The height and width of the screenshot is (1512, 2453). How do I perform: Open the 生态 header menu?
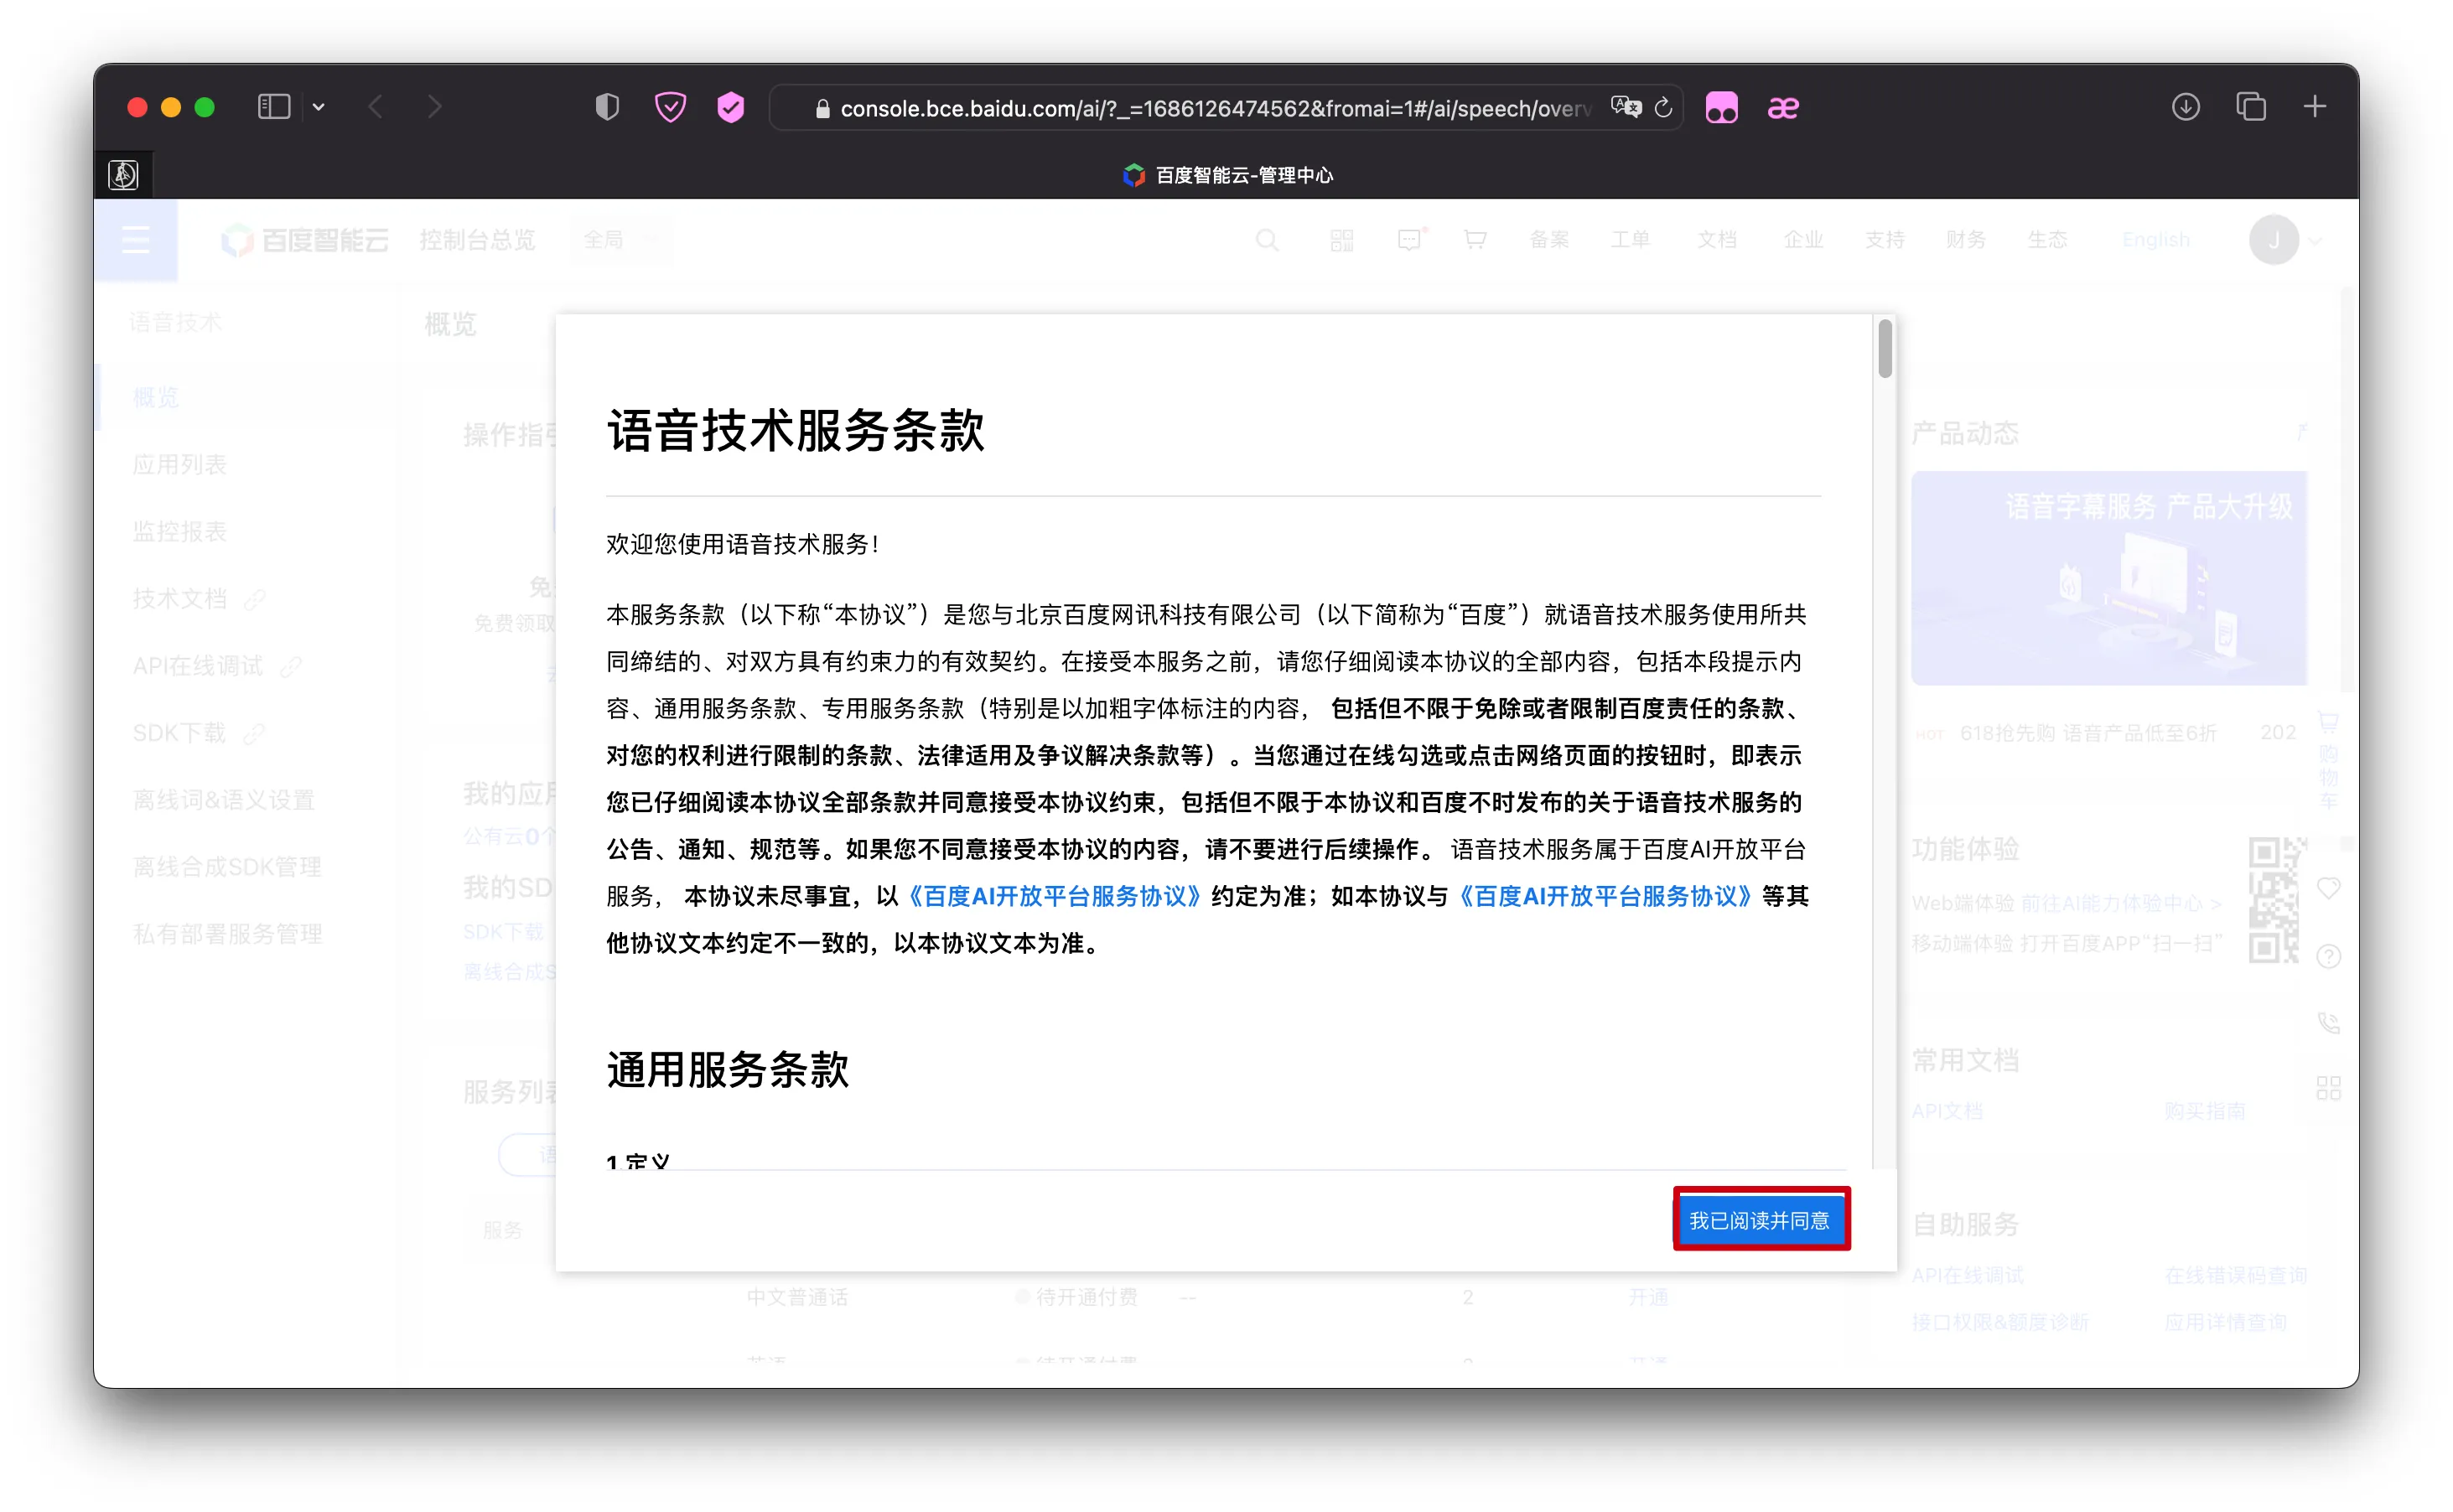coord(2047,240)
